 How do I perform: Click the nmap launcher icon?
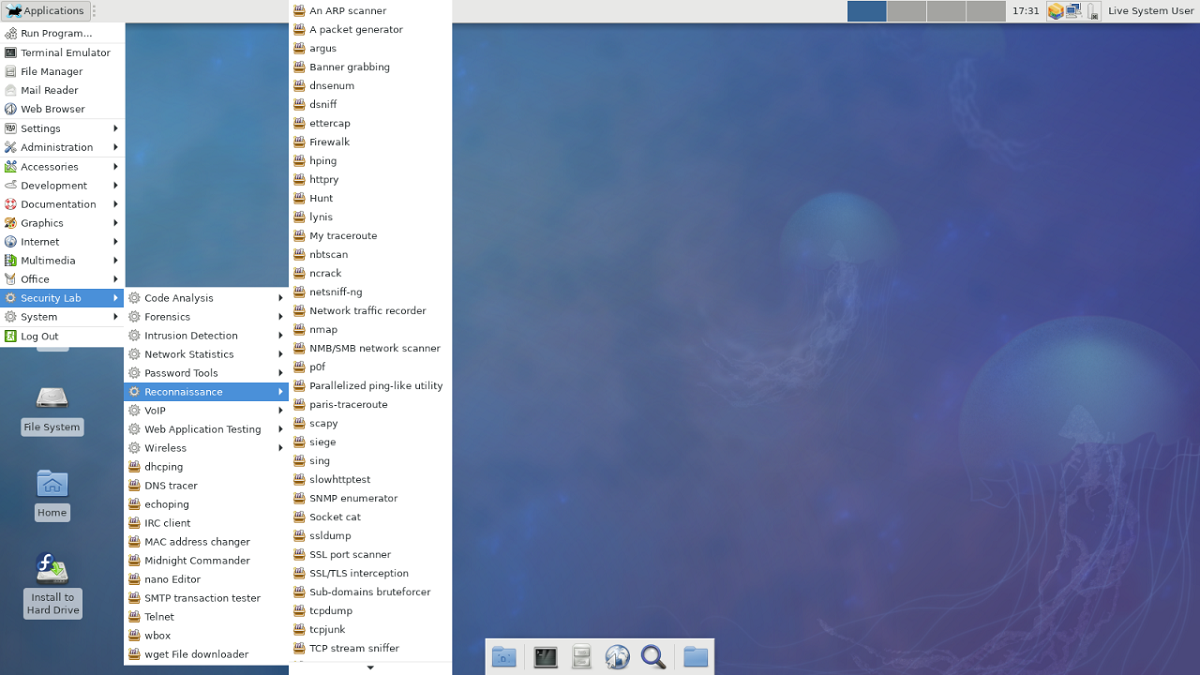(300, 330)
